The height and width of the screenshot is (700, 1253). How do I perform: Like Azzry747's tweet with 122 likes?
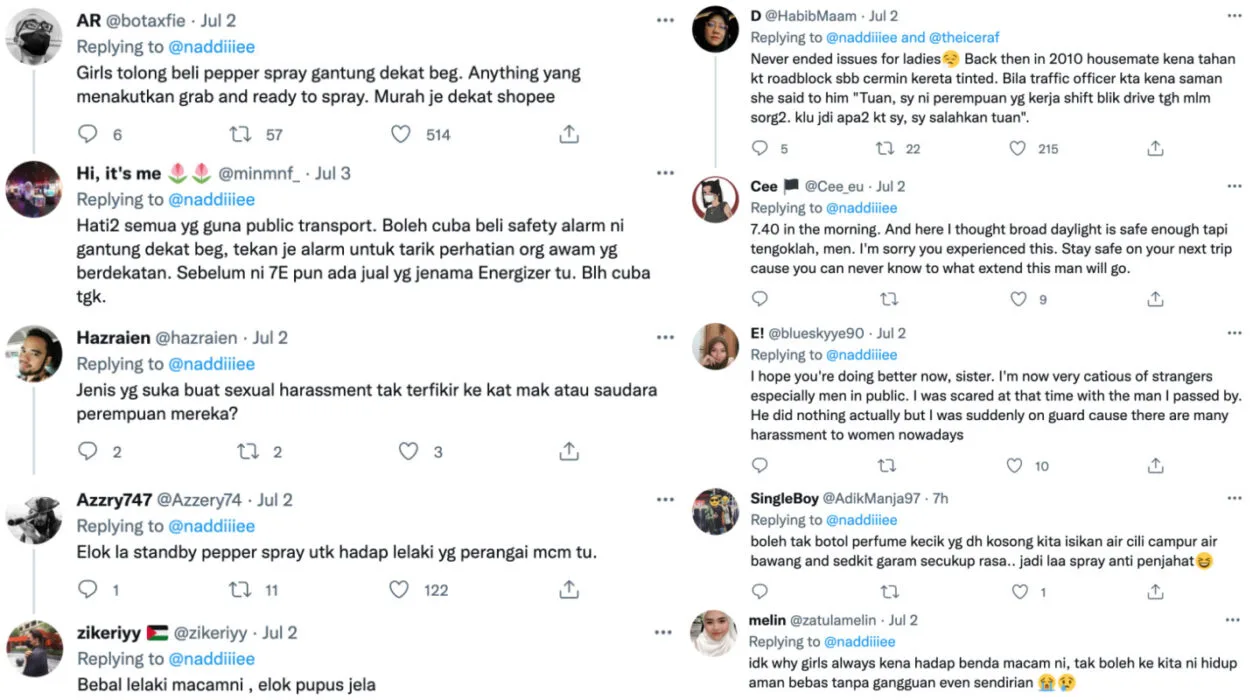pos(400,590)
